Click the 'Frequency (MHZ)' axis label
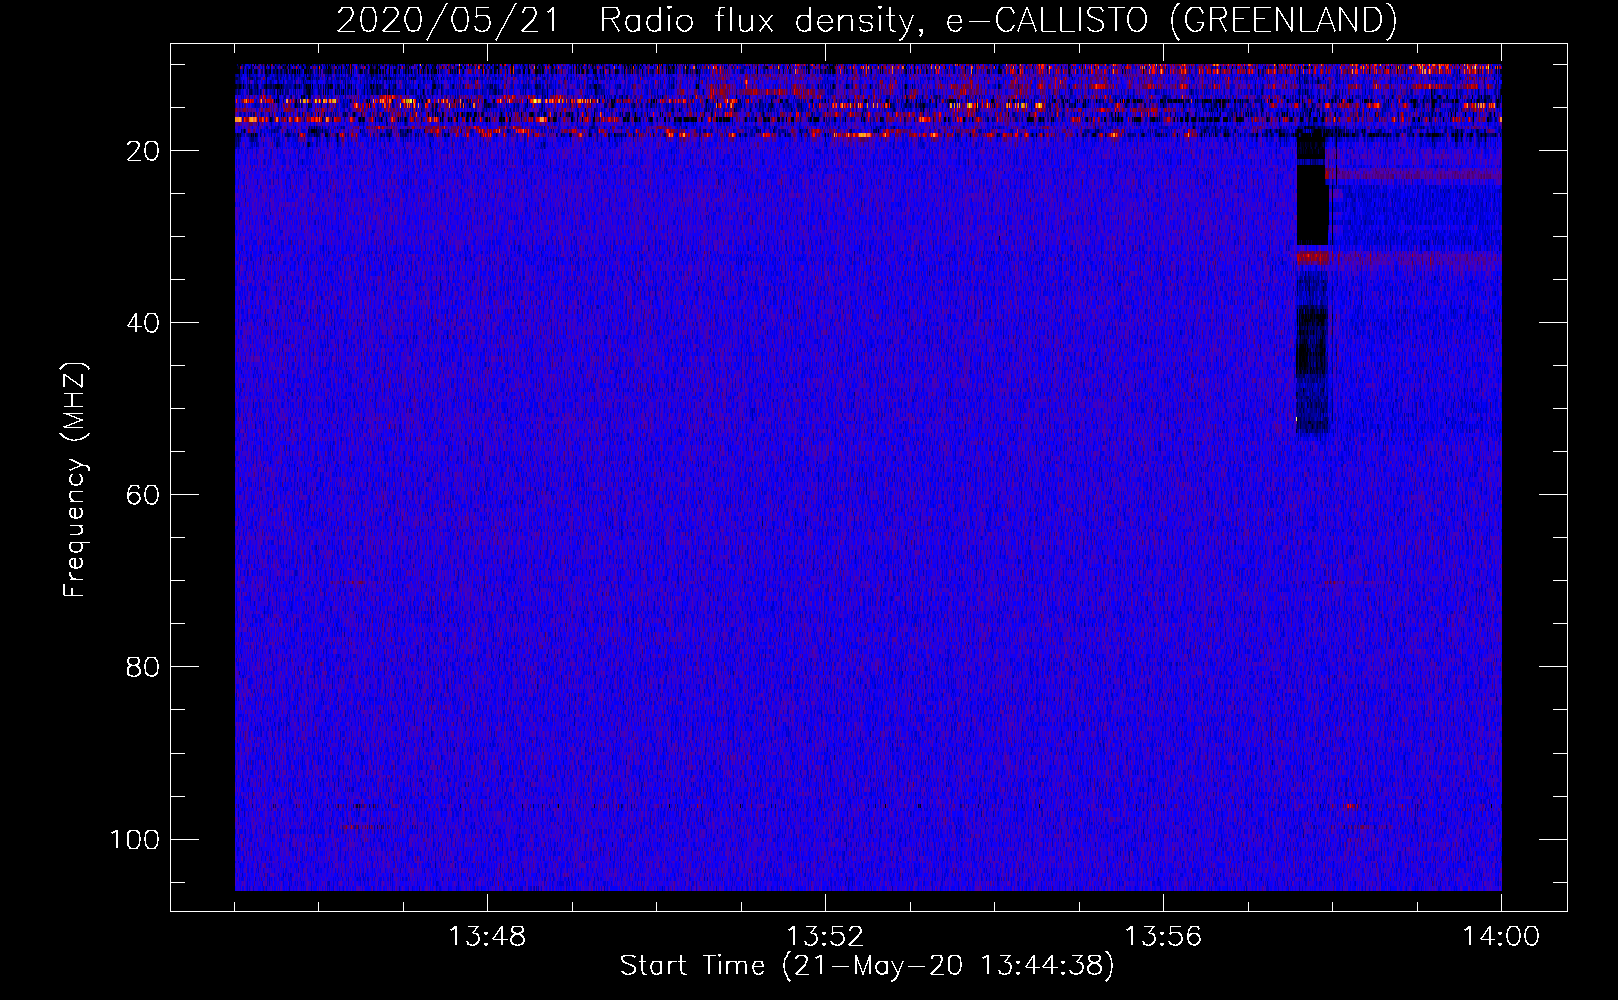This screenshot has width=1618, height=1000. [x=75, y=480]
